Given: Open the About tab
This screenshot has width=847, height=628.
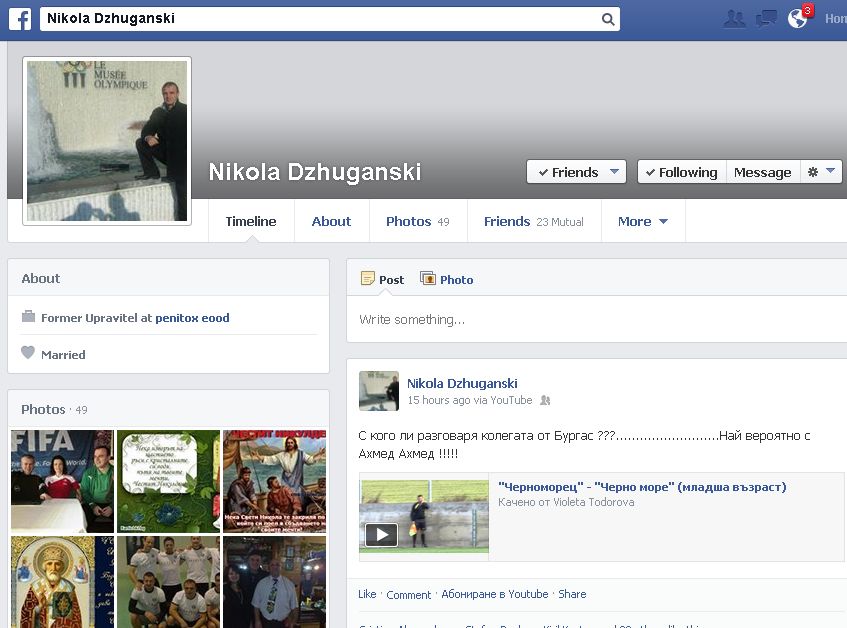Looking at the screenshot, I should (x=331, y=221).
